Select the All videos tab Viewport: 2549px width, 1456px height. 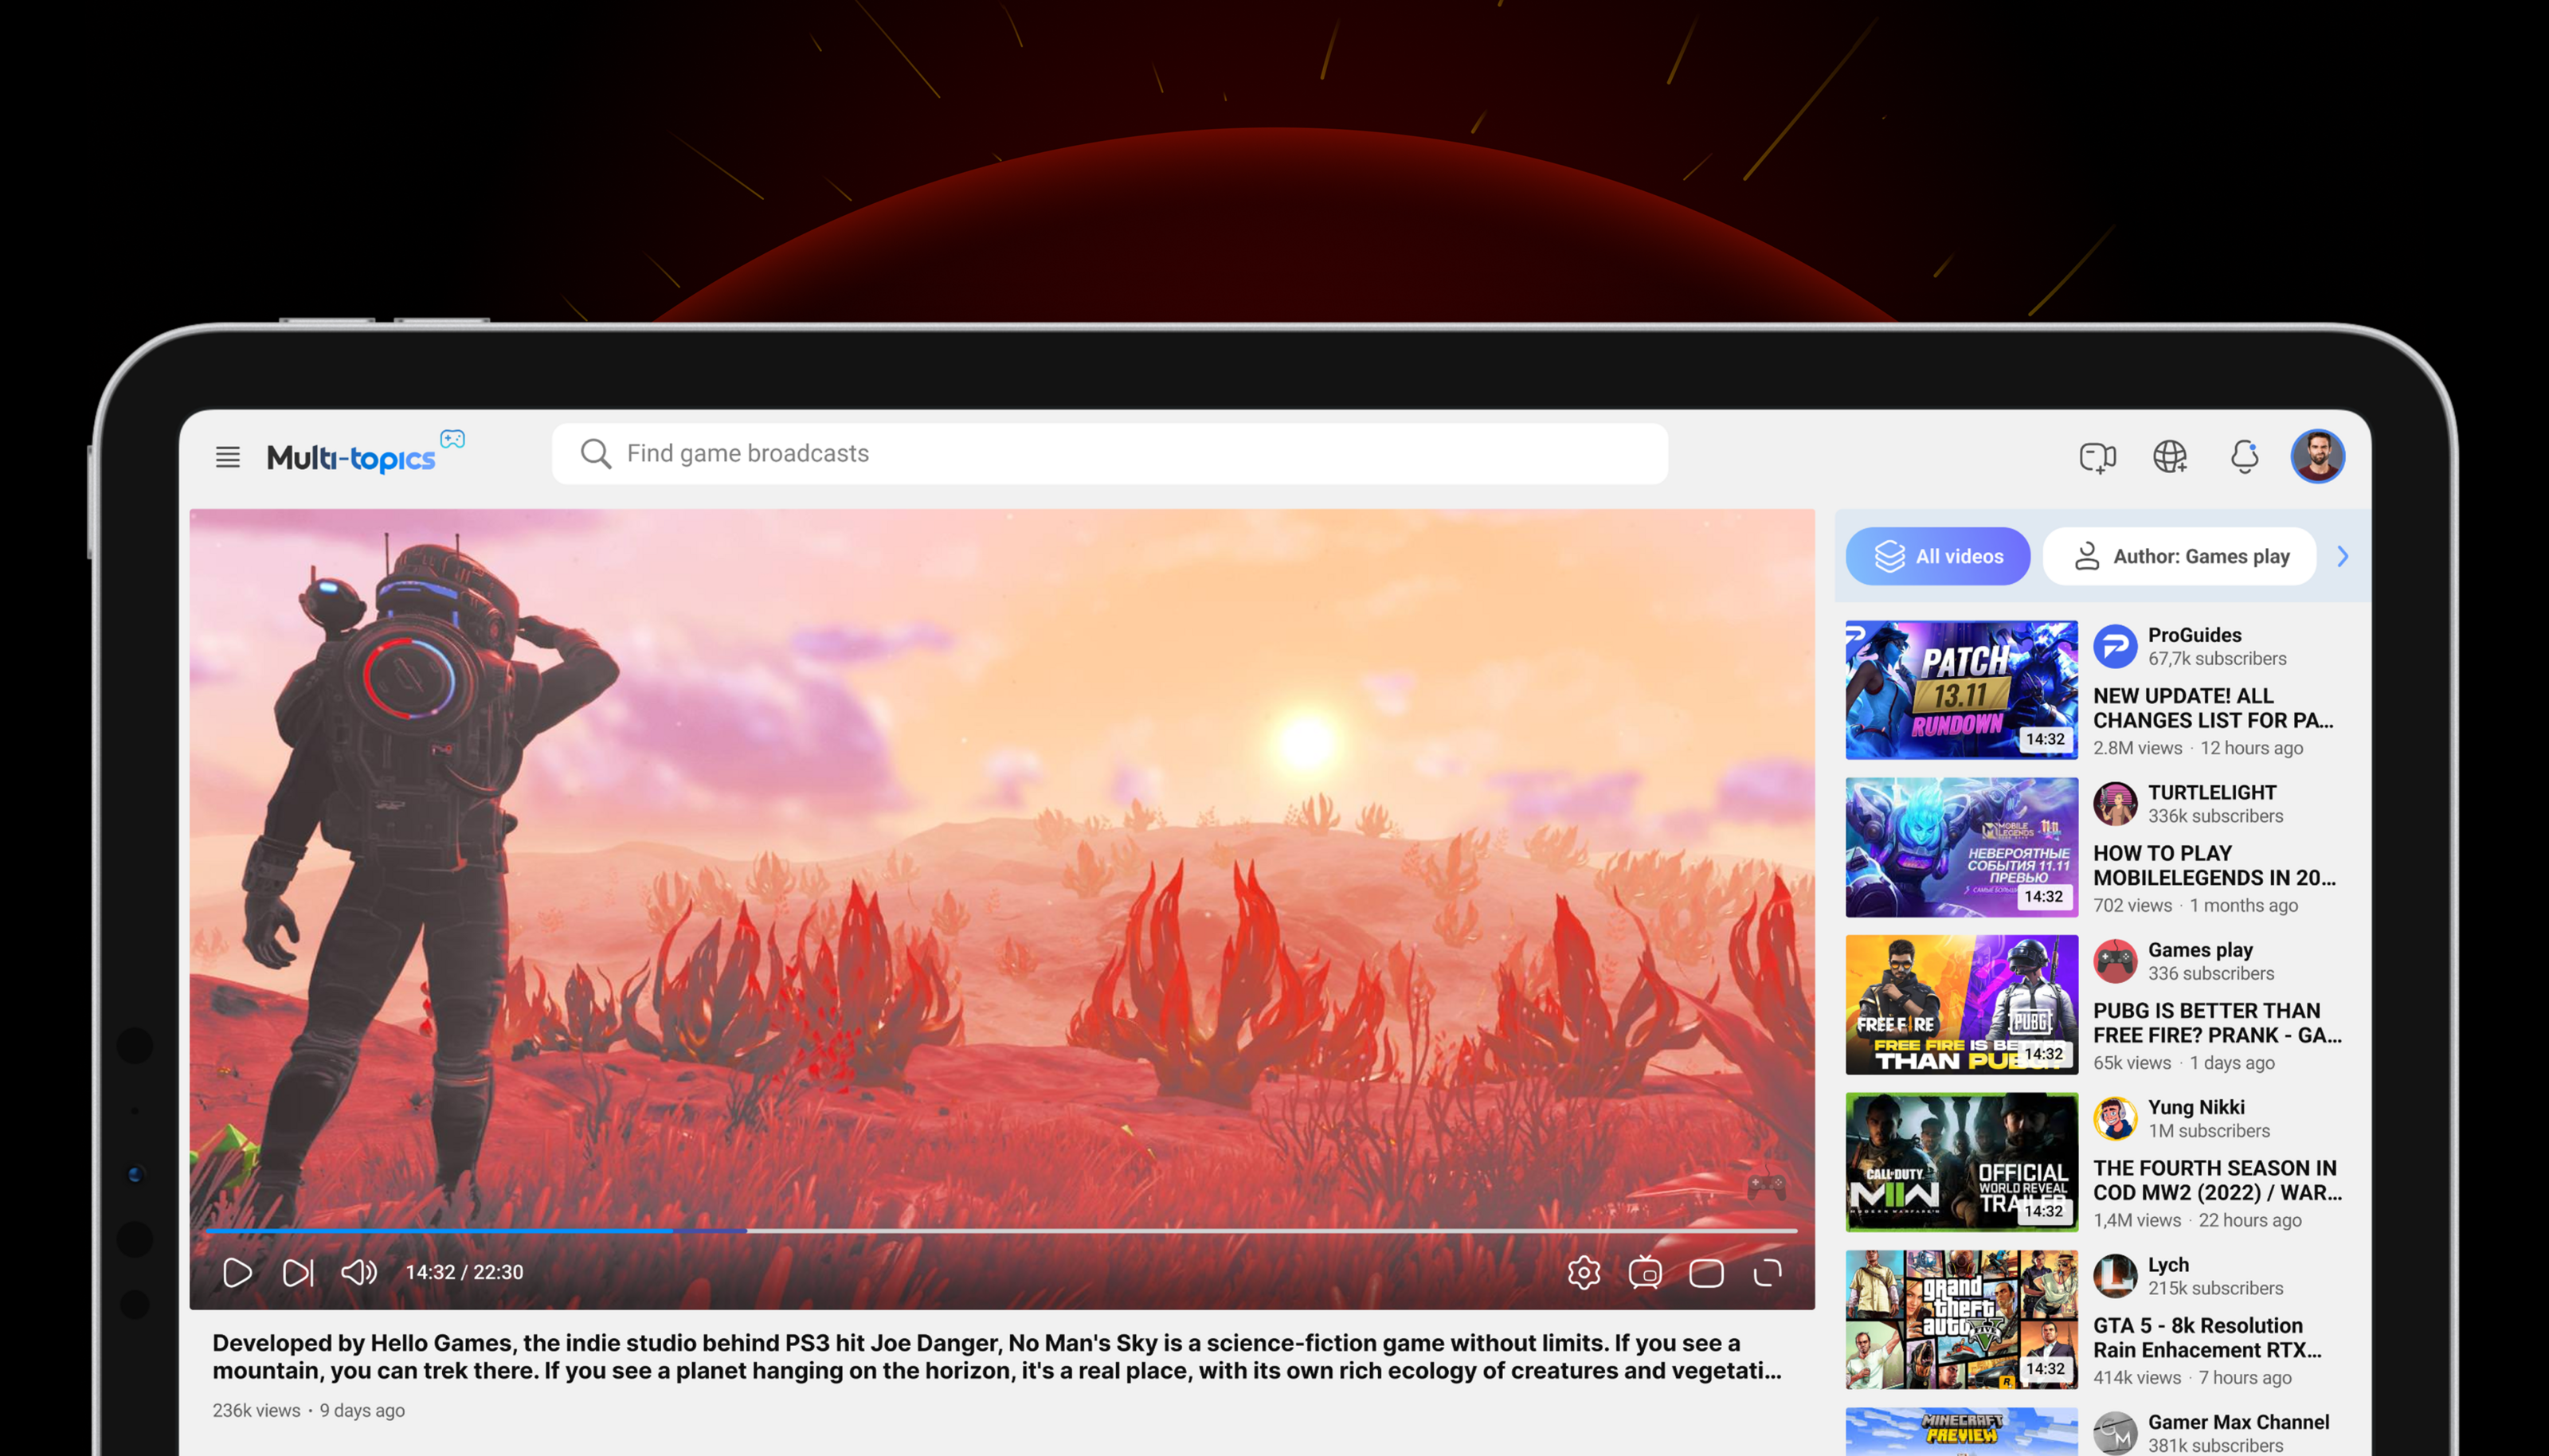[1937, 556]
